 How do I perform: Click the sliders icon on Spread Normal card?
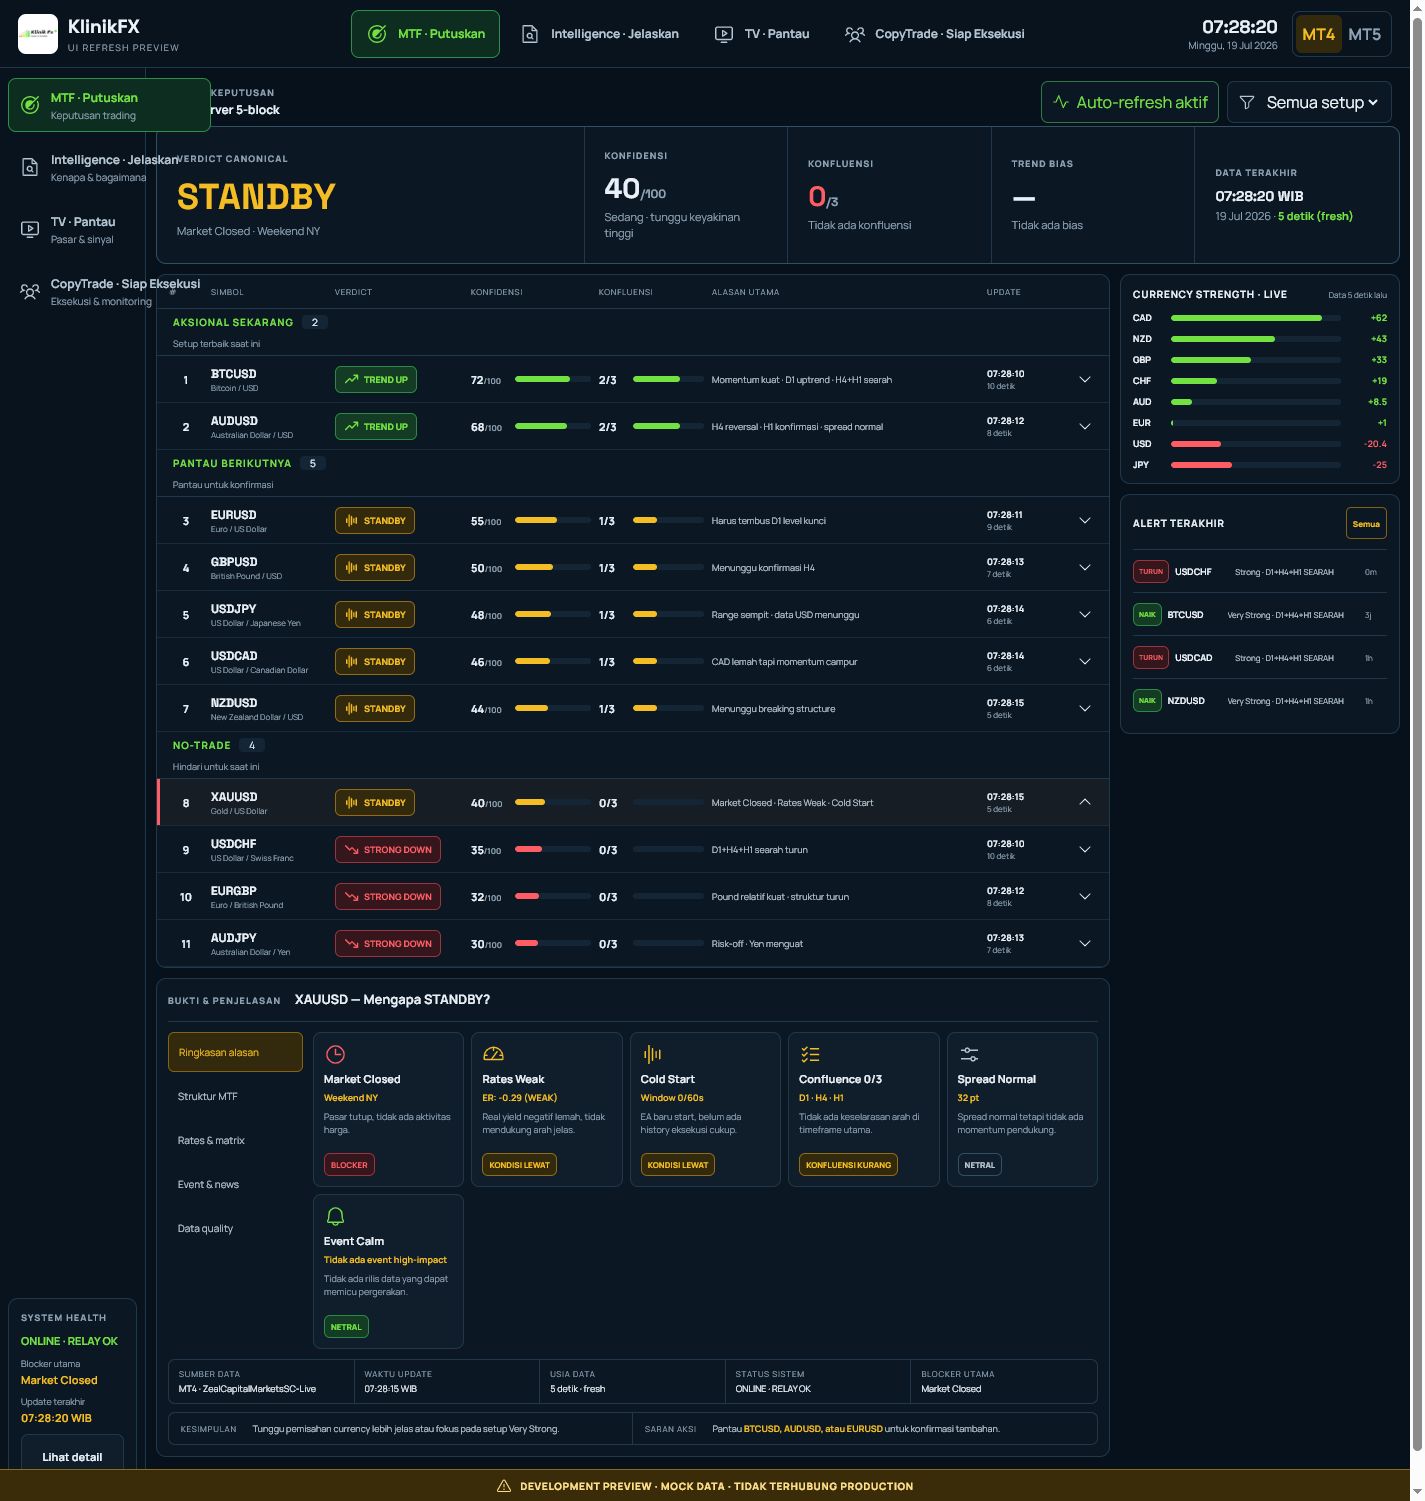click(969, 1054)
